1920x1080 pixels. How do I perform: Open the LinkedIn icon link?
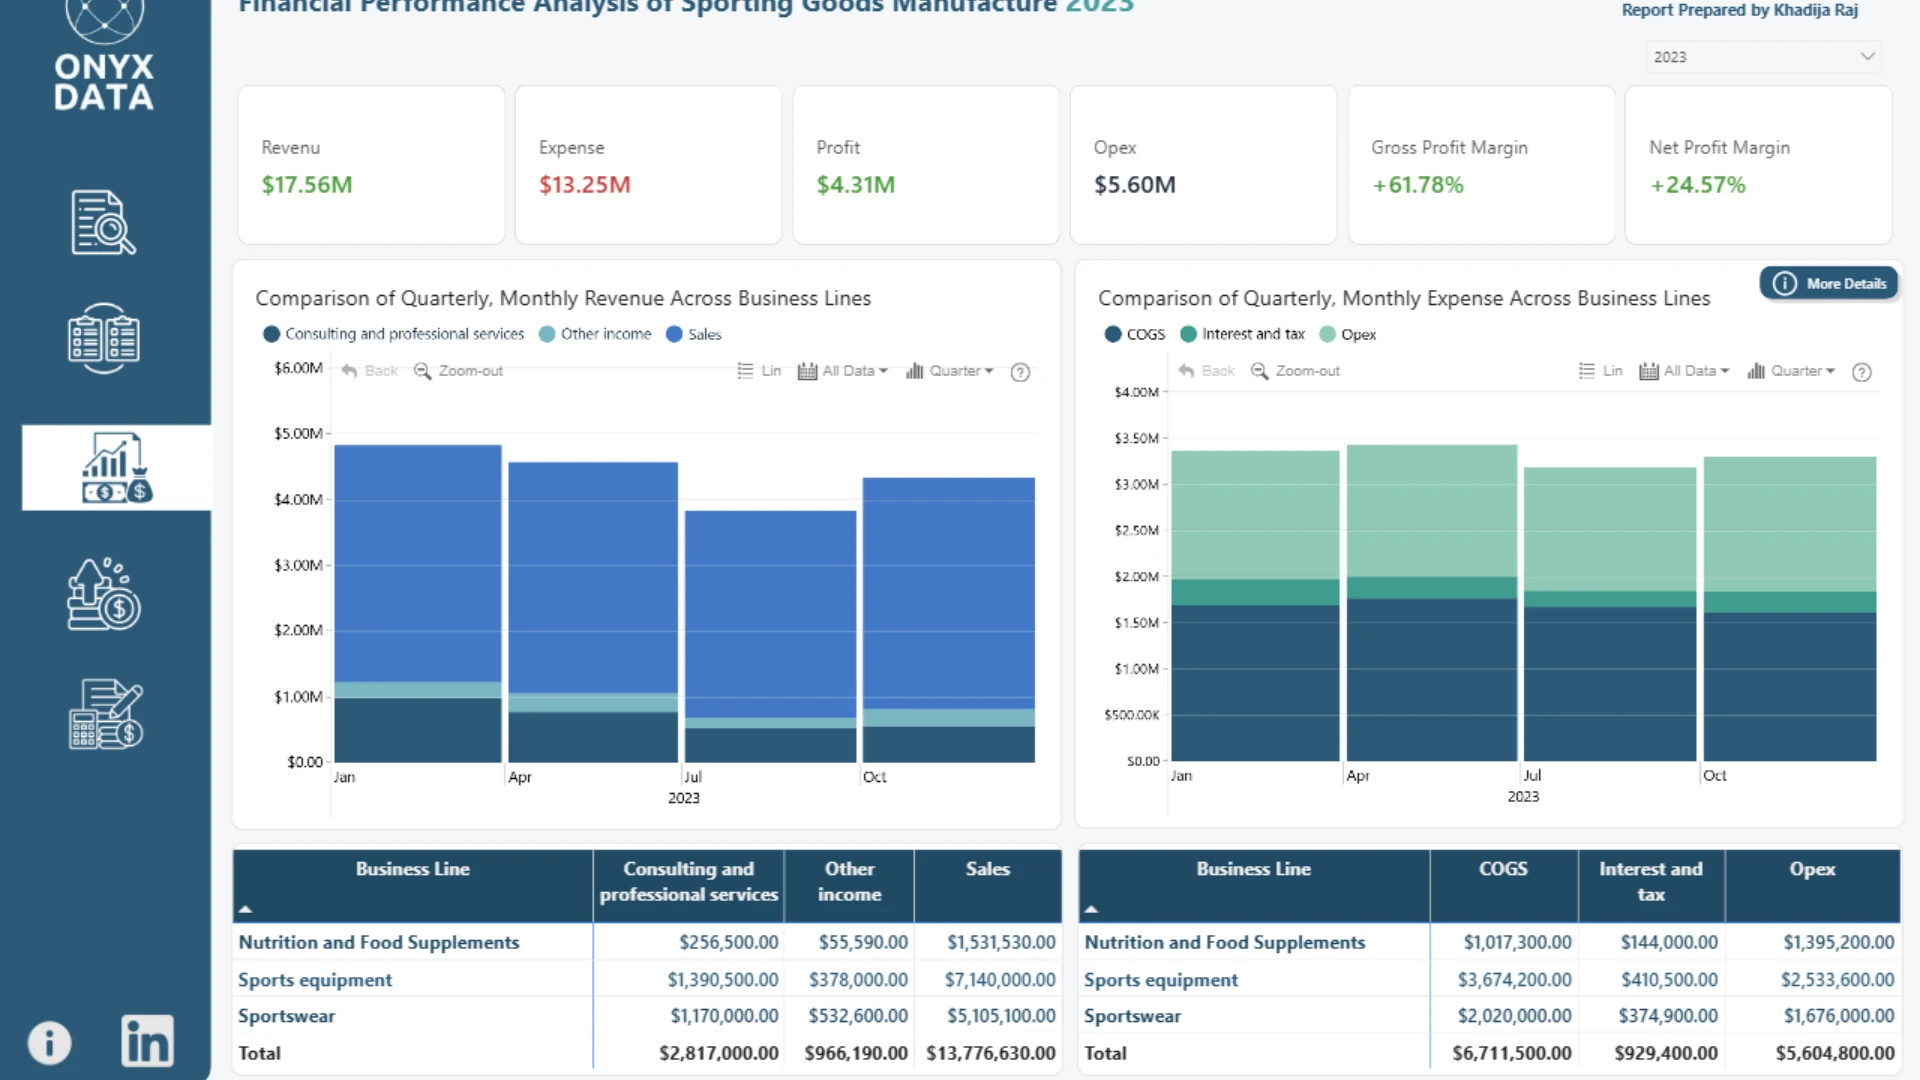147,1041
